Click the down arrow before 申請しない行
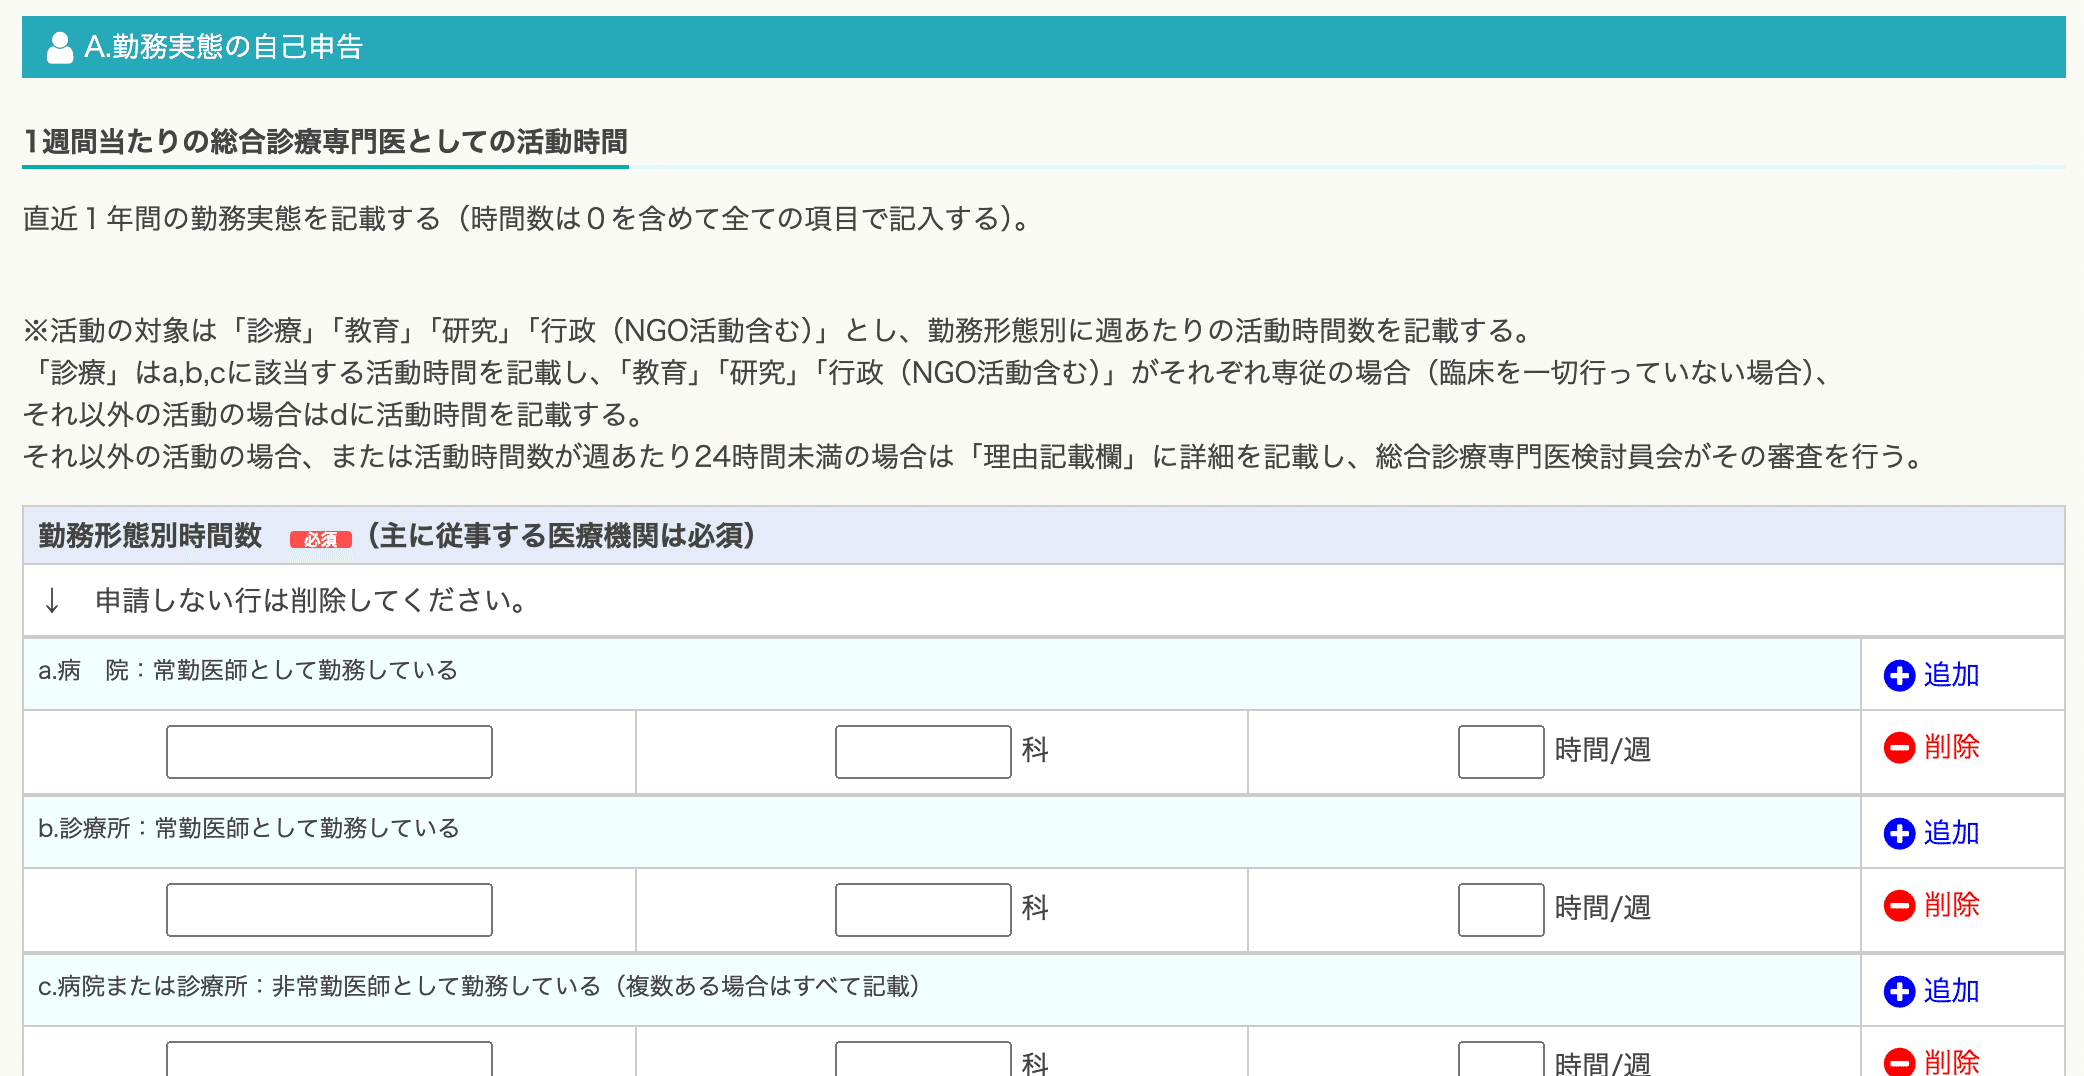The height and width of the screenshot is (1076, 2084). 52,601
